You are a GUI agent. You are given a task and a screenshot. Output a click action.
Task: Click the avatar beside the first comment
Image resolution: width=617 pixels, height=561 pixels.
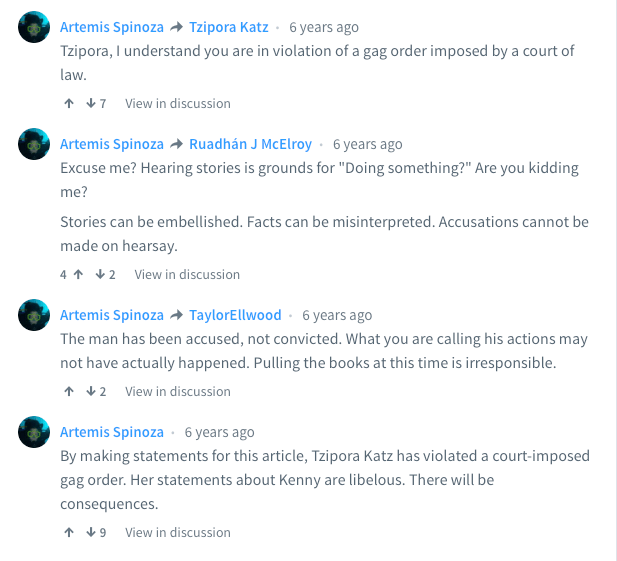tap(34, 28)
